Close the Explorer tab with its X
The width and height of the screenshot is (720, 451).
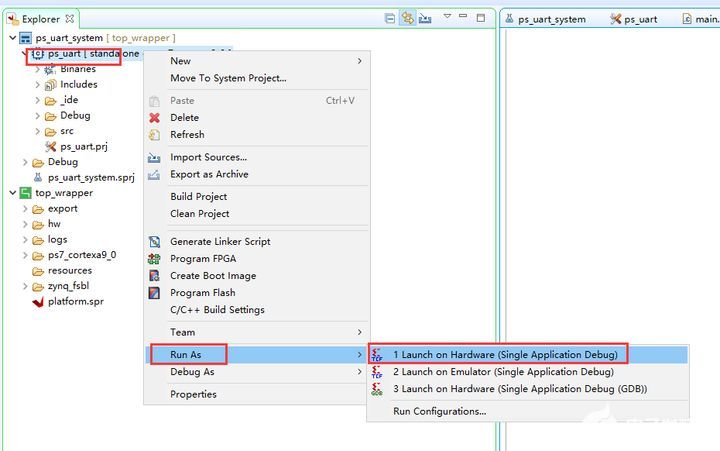pos(70,19)
